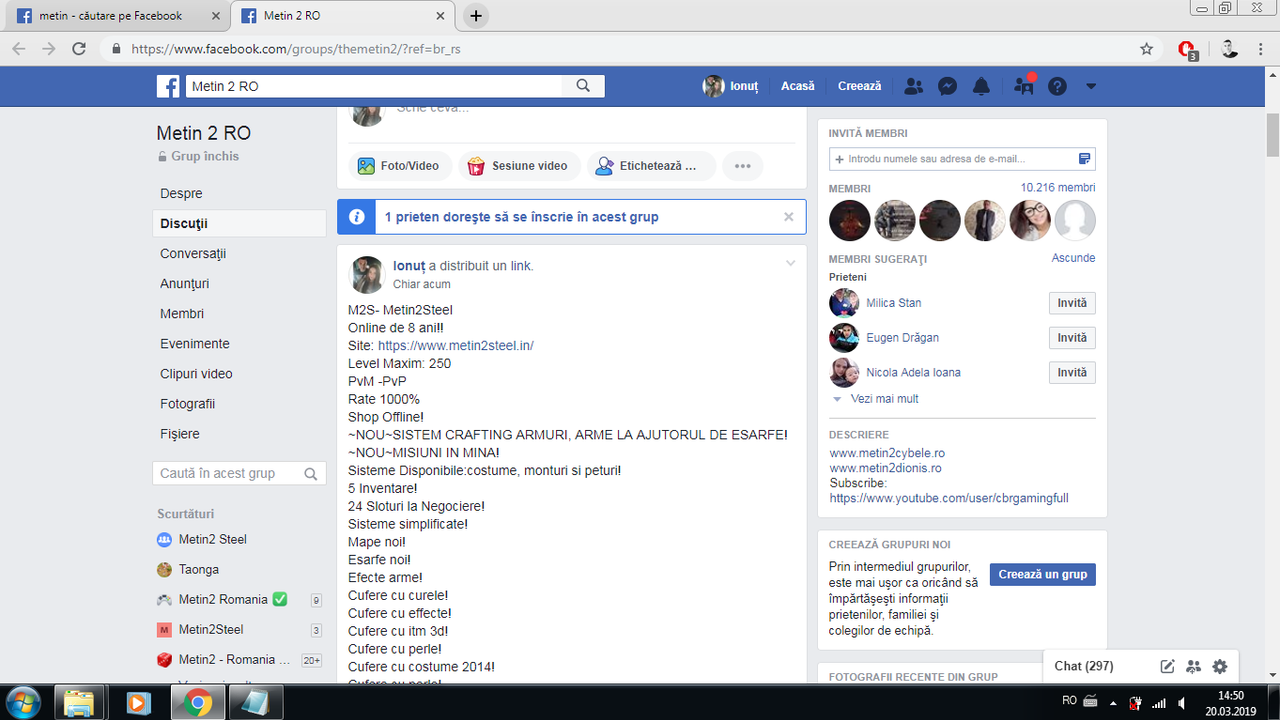Image resolution: width=1280 pixels, height=720 pixels.
Task: Open Metin2 Steel shortcut
Action: click(x=212, y=539)
